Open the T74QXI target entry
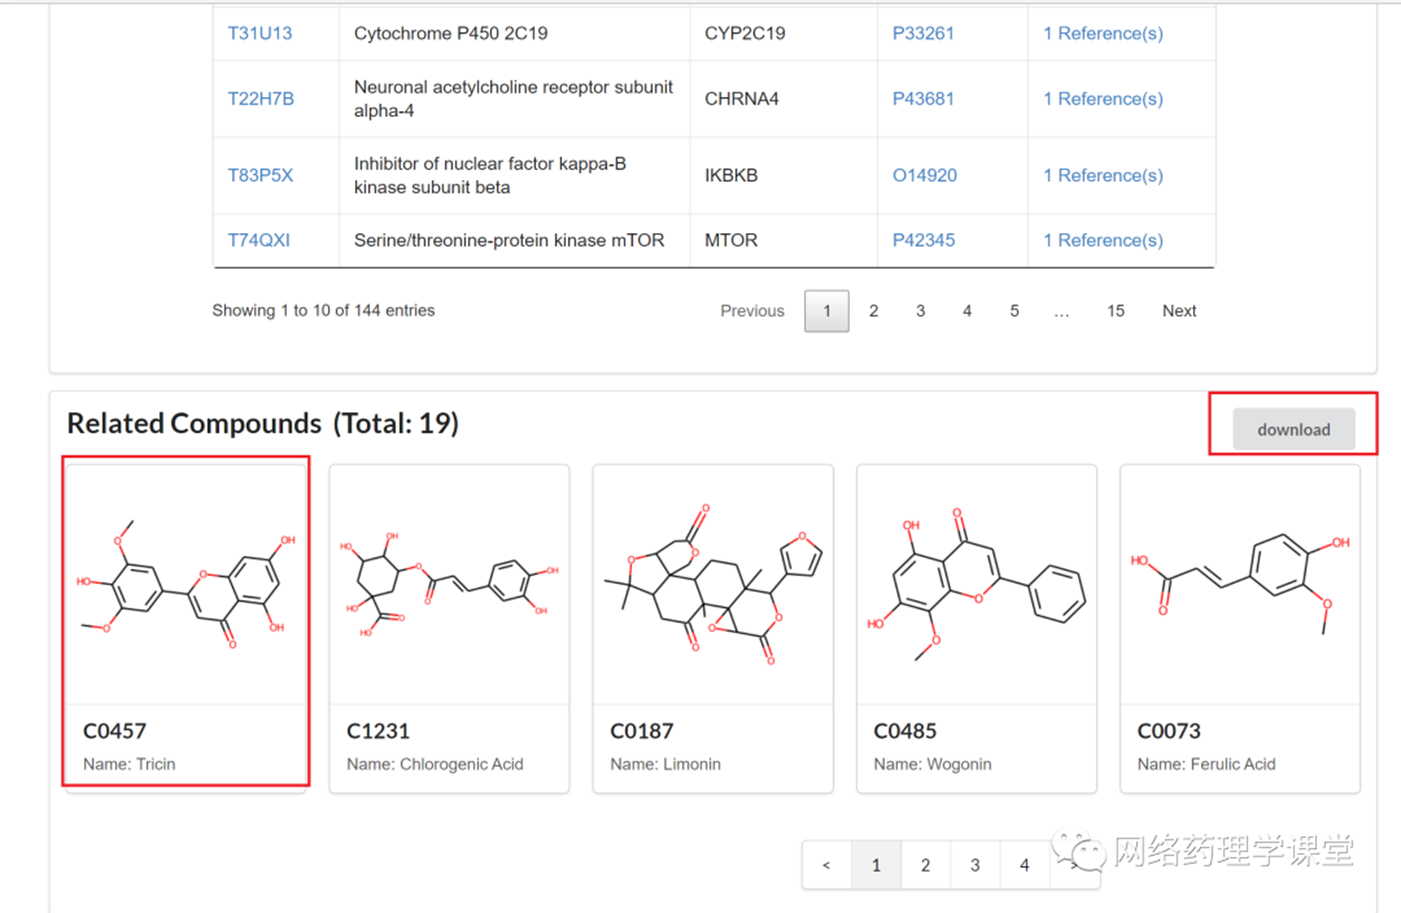 pyautogui.click(x=259, y=240)
